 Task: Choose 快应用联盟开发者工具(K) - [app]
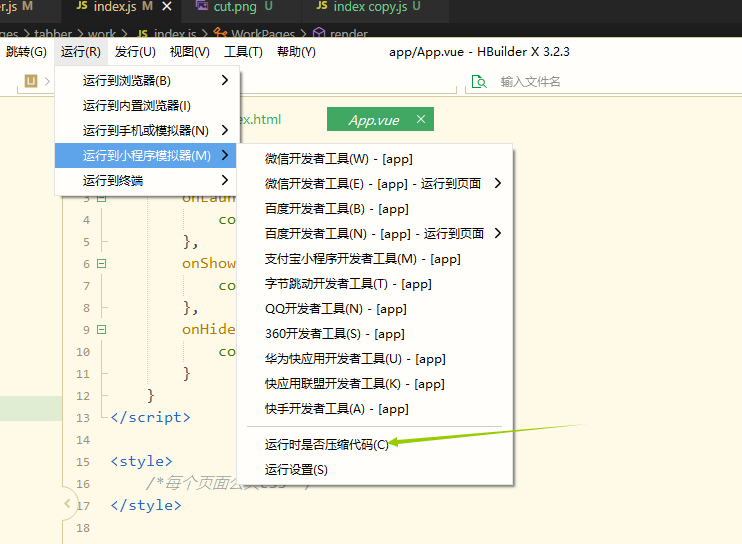tap(374, 384)
